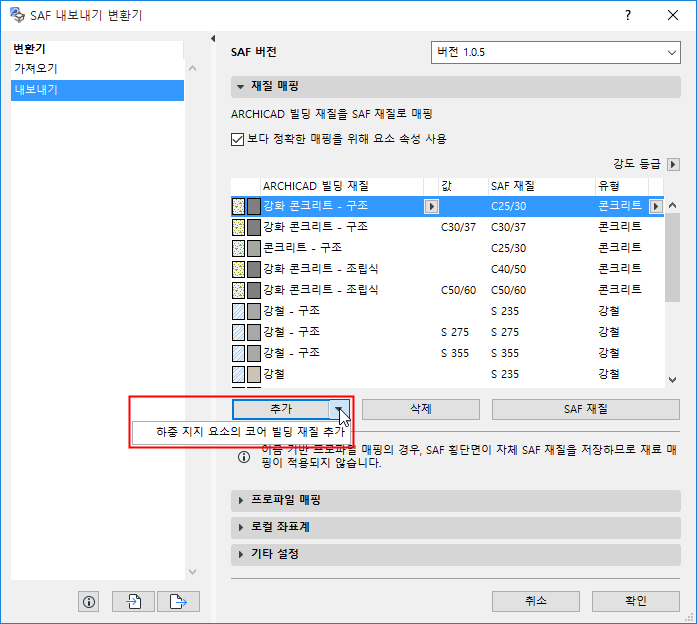Expand the 기타 설정 section
The height and width of the screenshot is (624, 697).
pyautogui.click(x=240, y=554)
